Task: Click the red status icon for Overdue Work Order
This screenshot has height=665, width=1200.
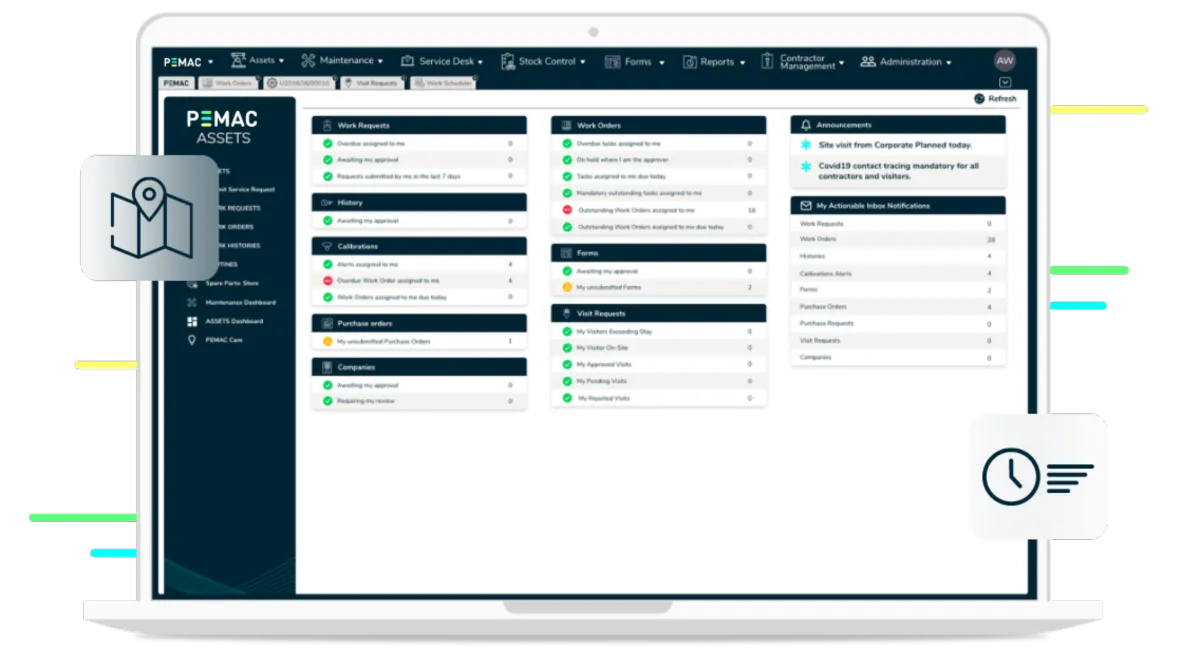Action: click(x=327, y=281)
